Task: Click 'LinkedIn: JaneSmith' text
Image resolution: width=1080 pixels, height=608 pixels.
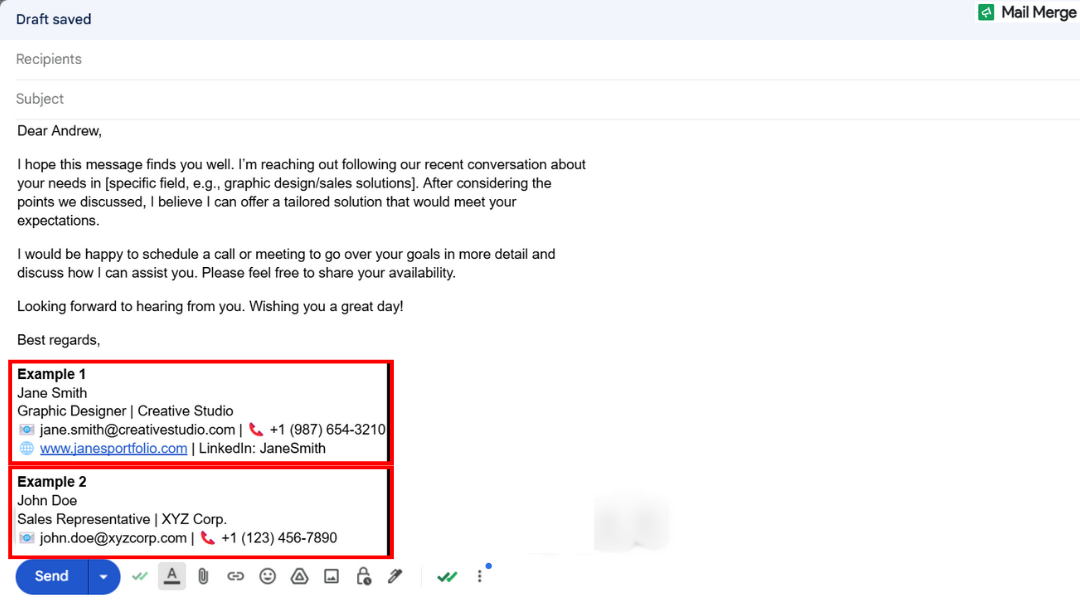Action: [262, 448]
